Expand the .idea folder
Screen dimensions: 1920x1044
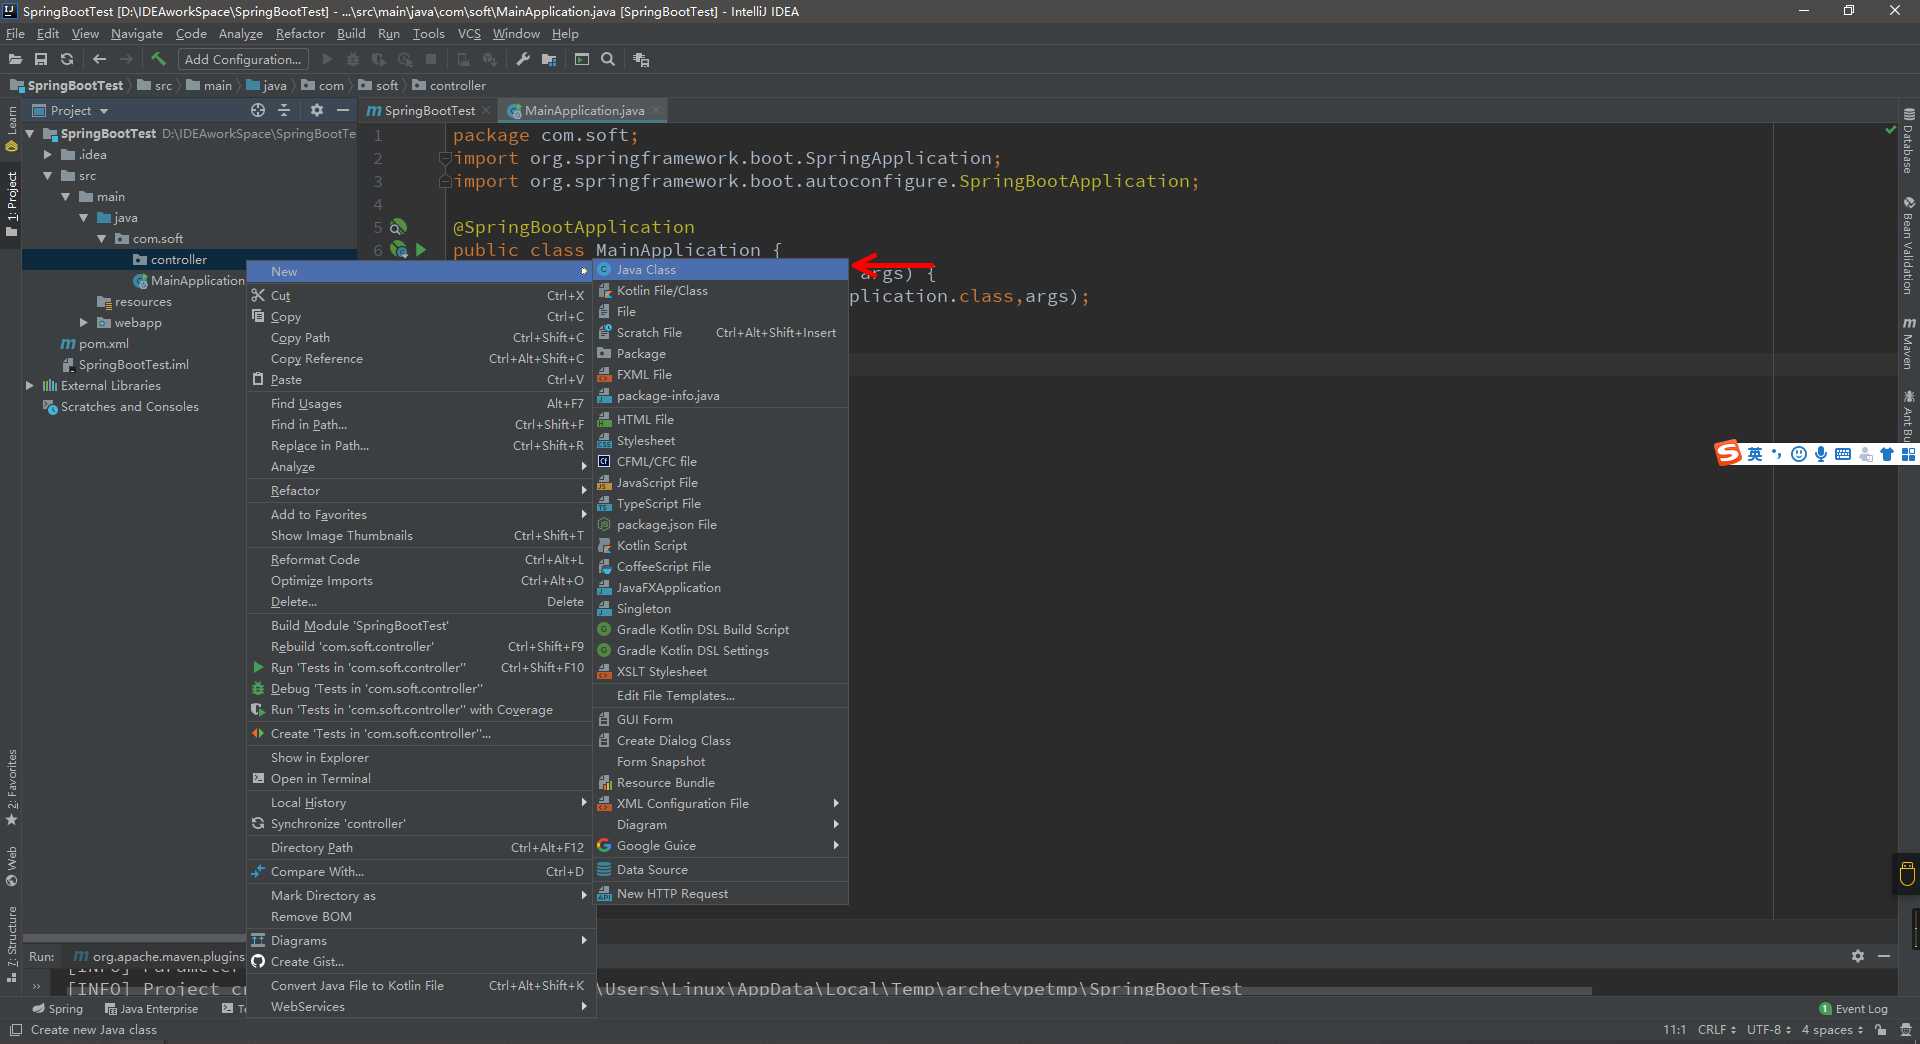[47, 154]
